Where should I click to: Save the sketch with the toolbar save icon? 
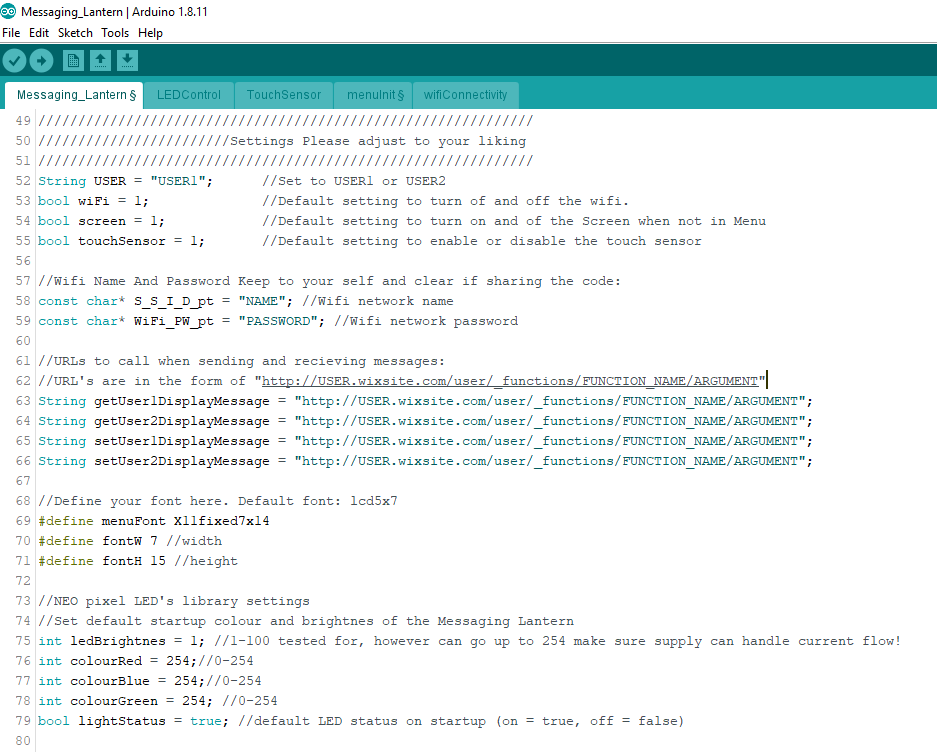coord(127,60)
